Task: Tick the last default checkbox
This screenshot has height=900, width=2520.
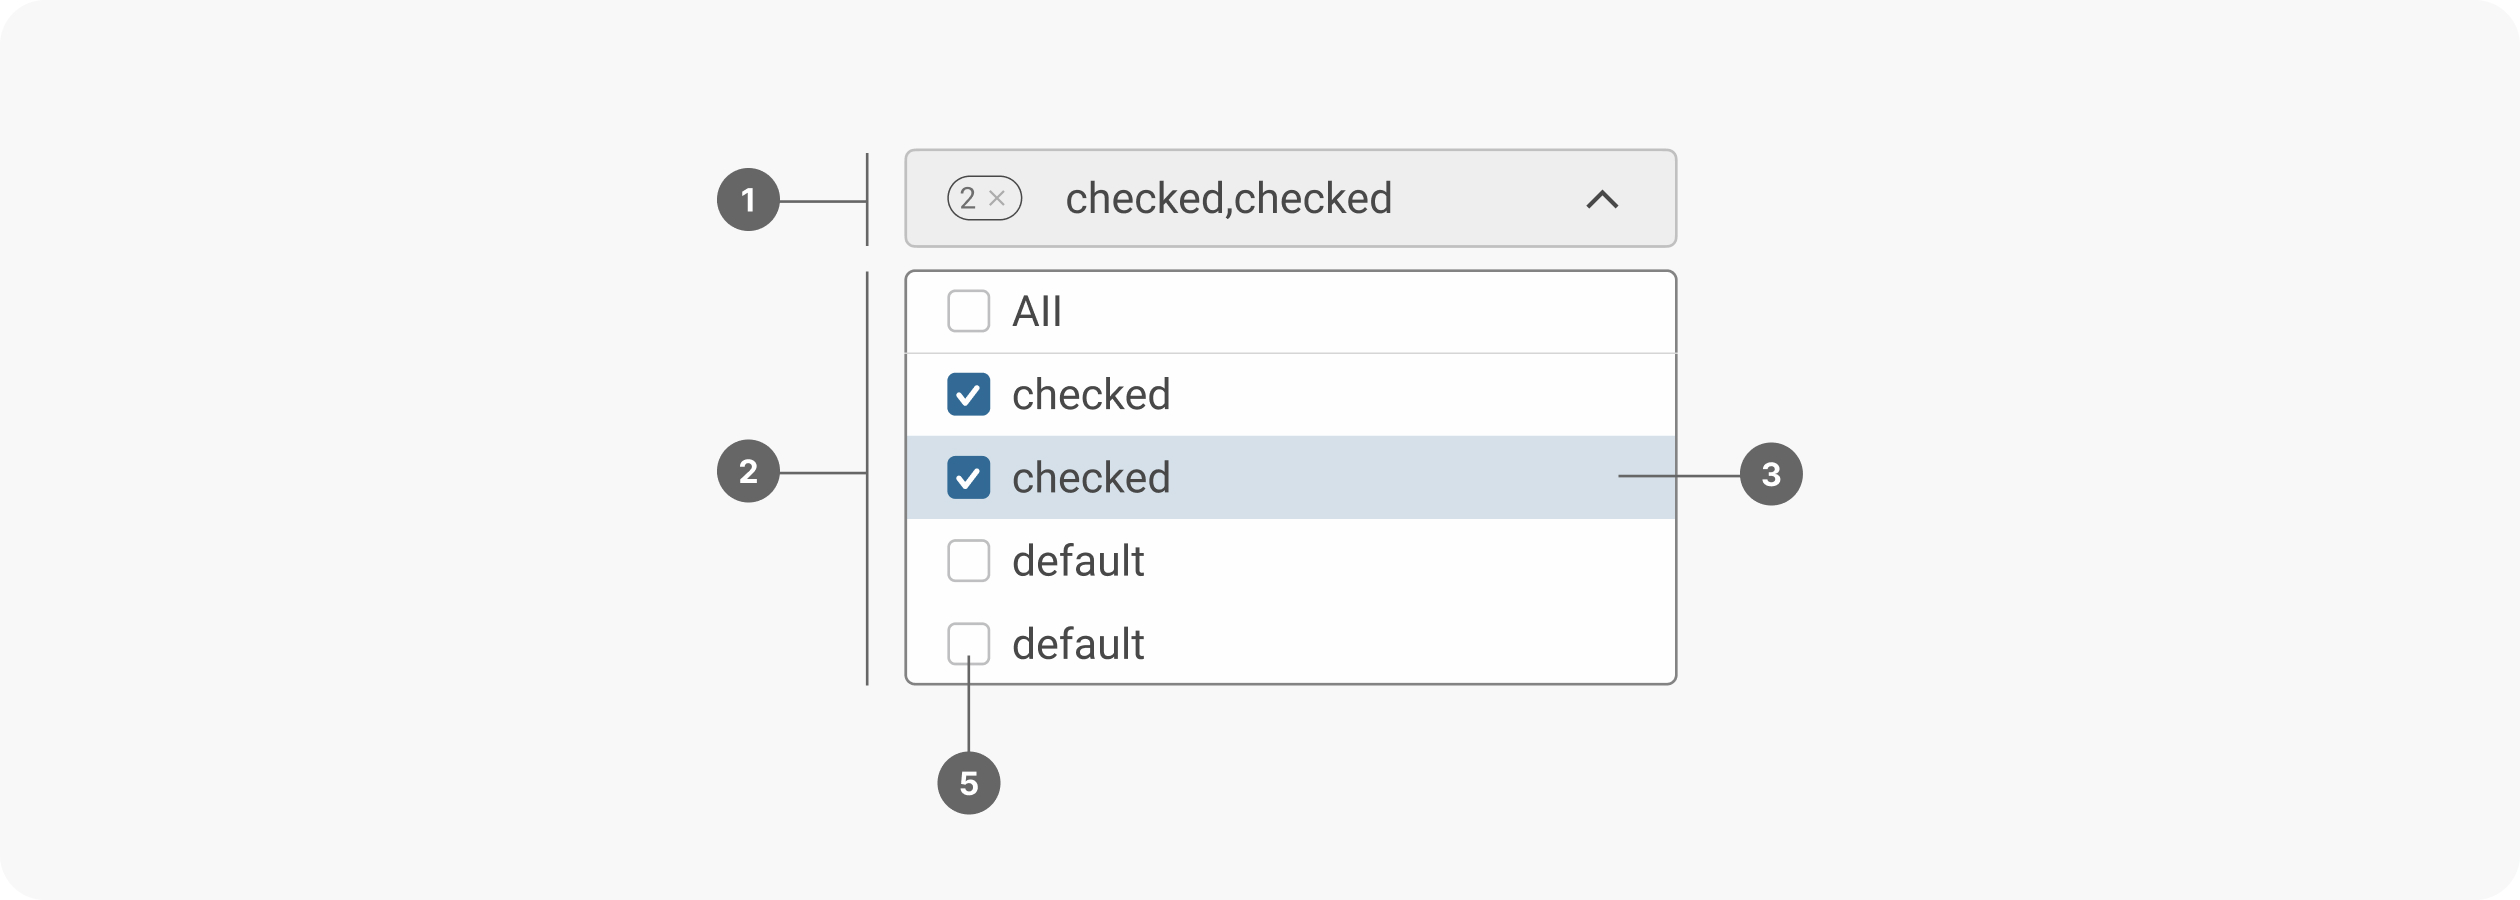Action: pos(968,644)
